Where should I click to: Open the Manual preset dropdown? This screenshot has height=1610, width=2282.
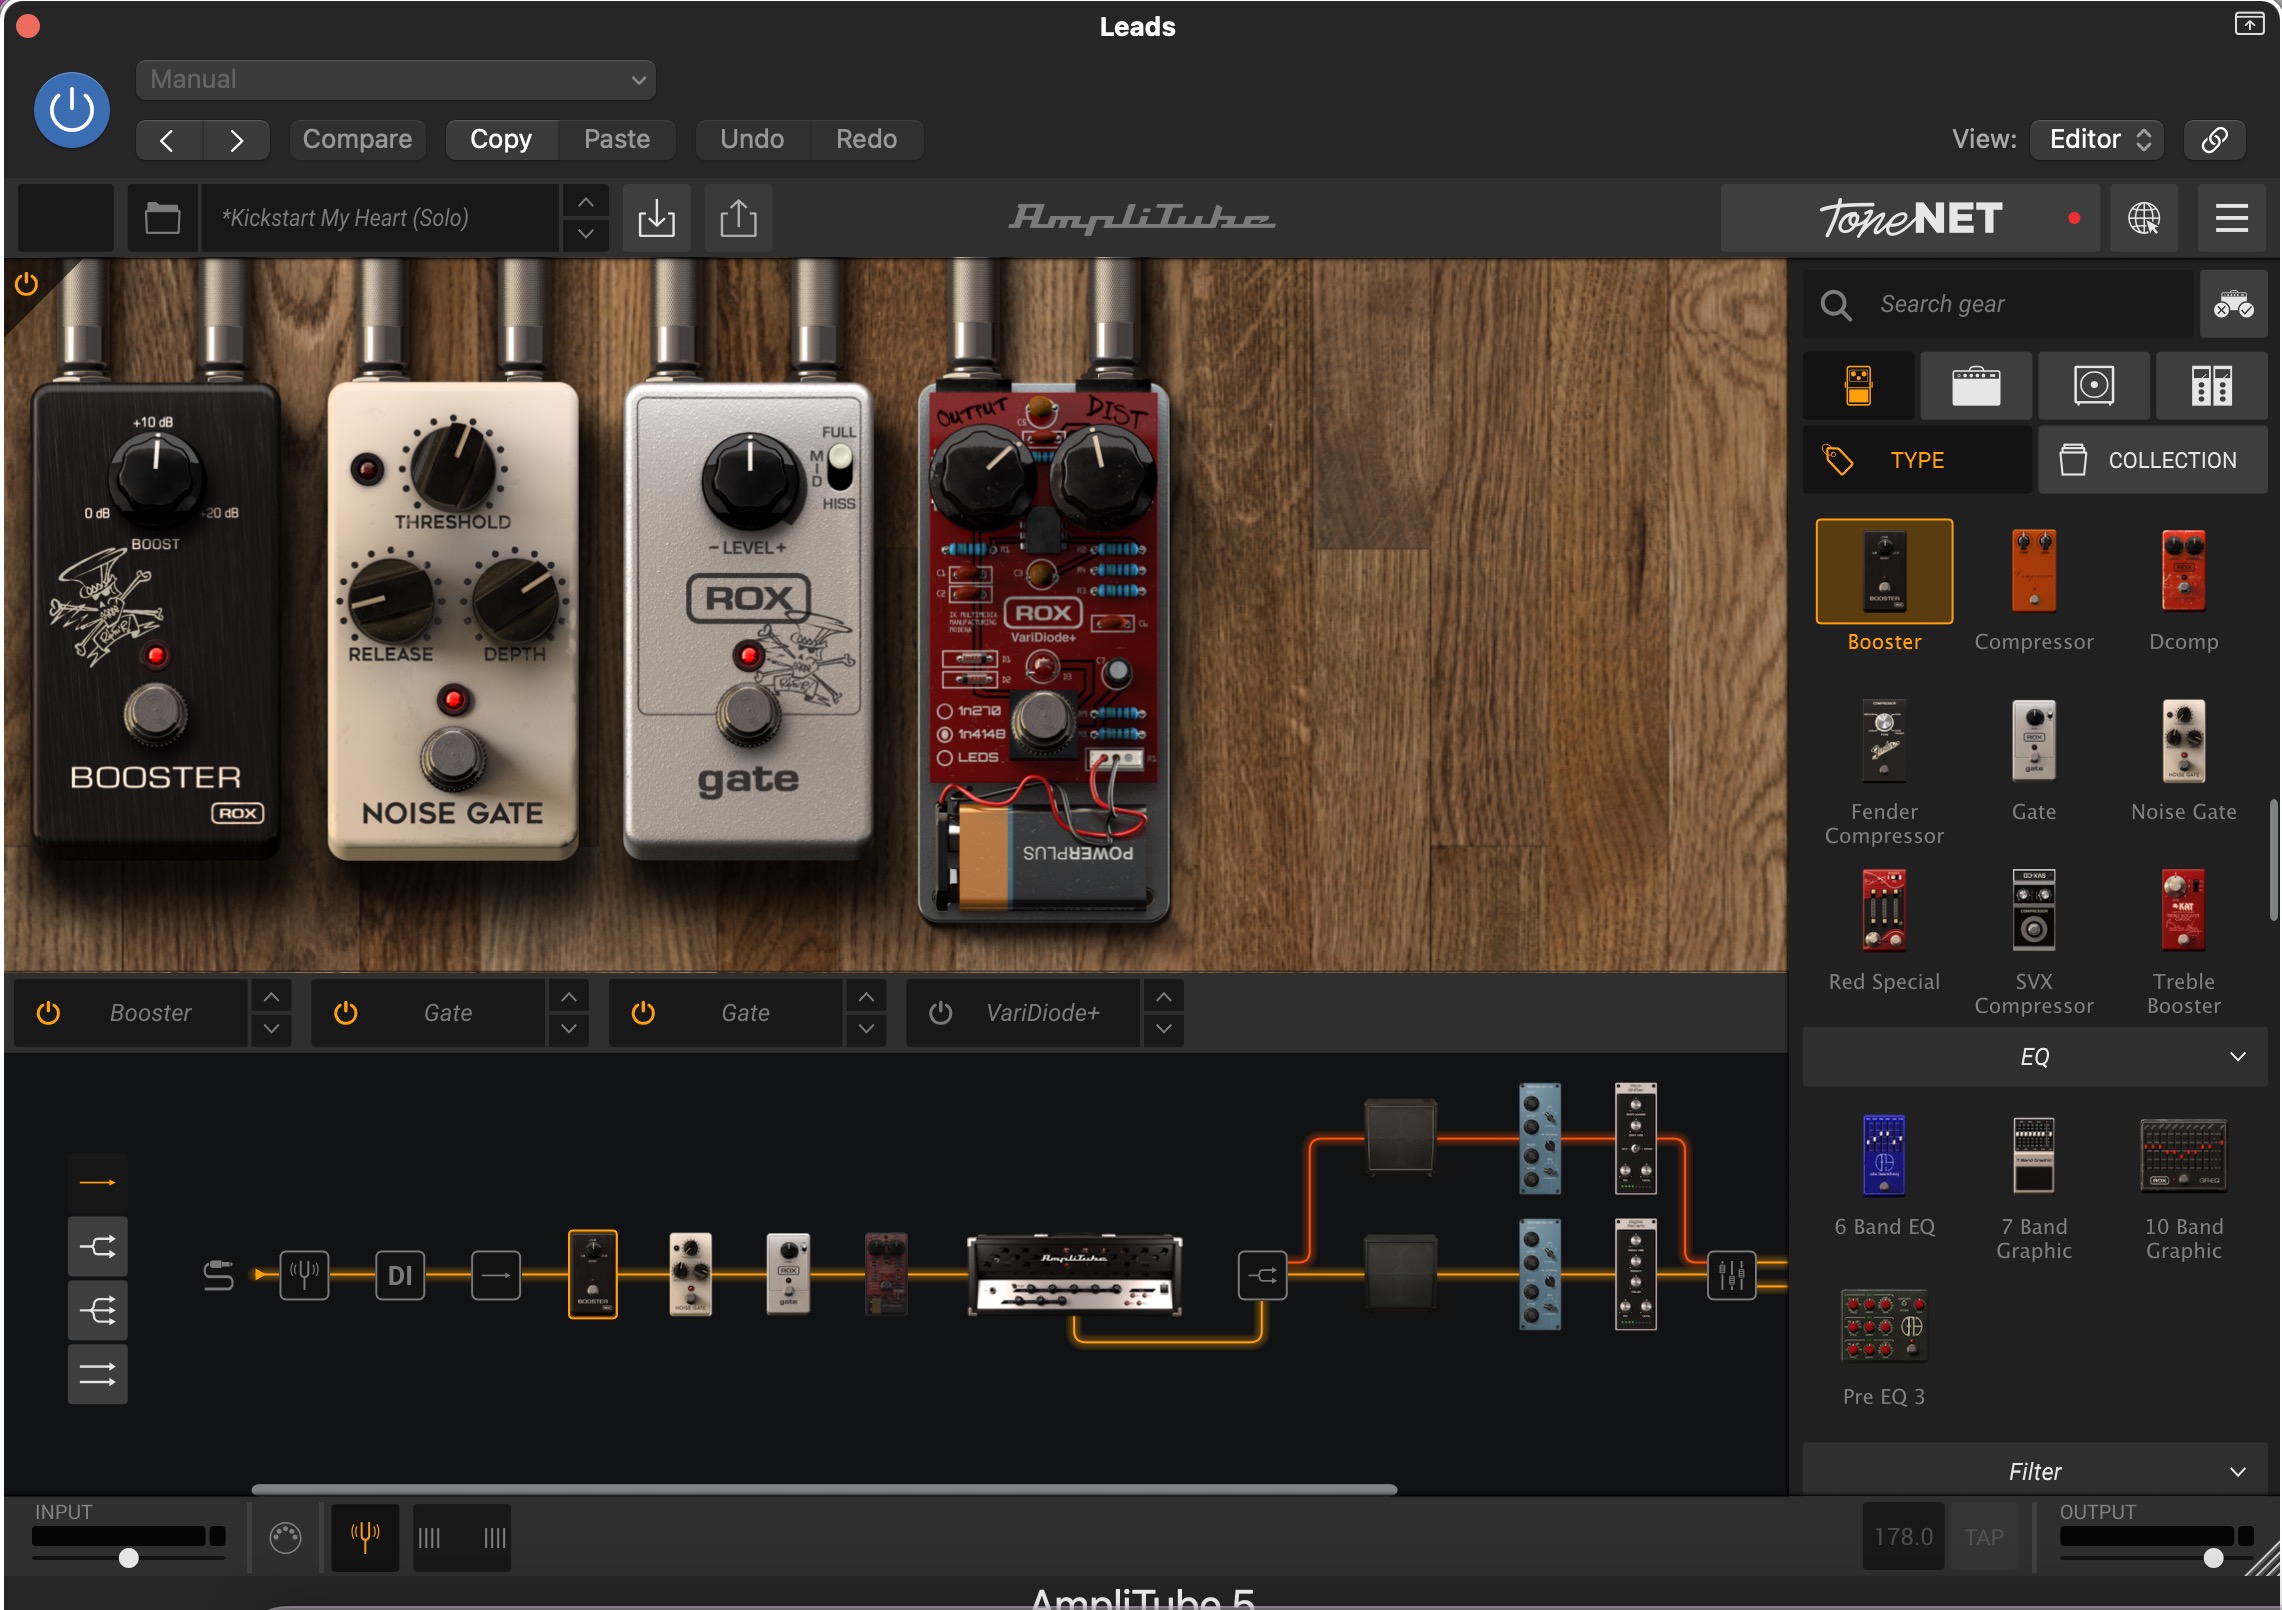(396, 80)
